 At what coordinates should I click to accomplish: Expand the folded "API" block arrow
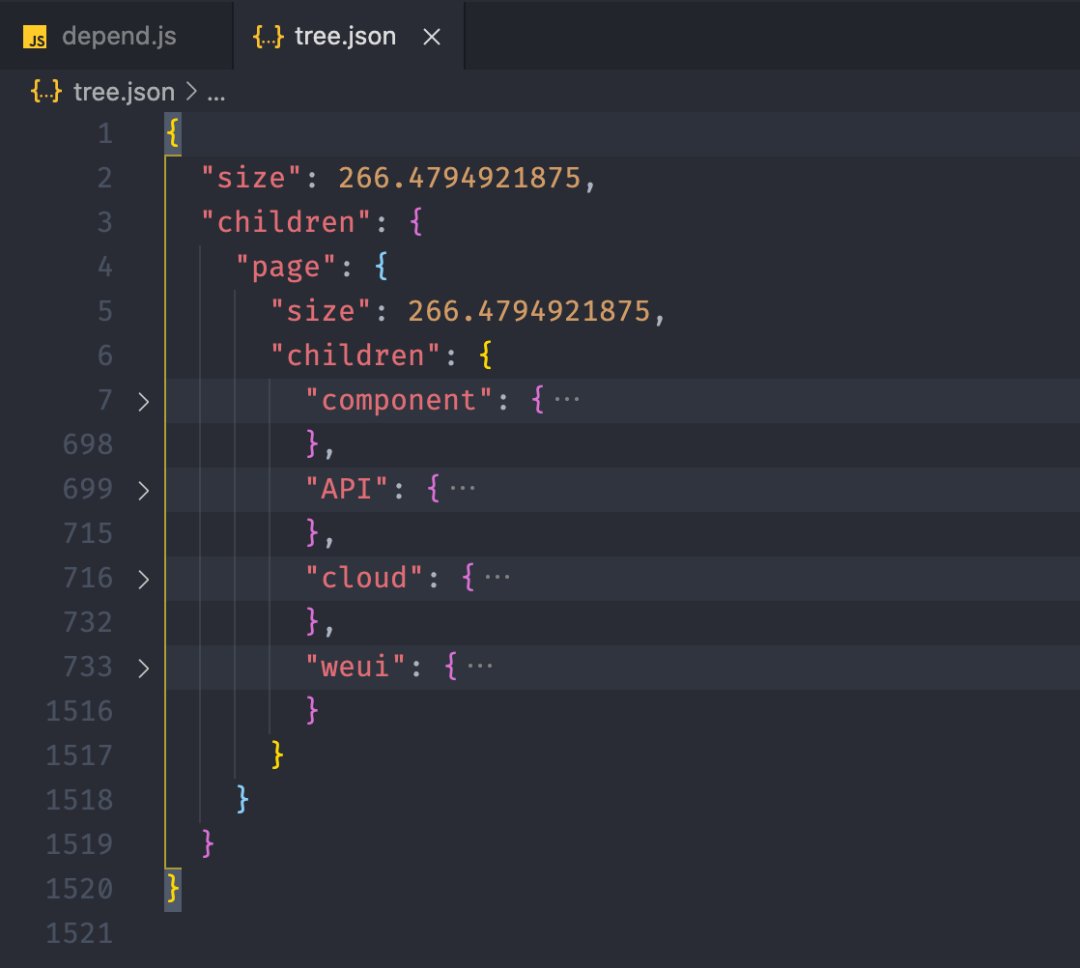pos(144,490)
